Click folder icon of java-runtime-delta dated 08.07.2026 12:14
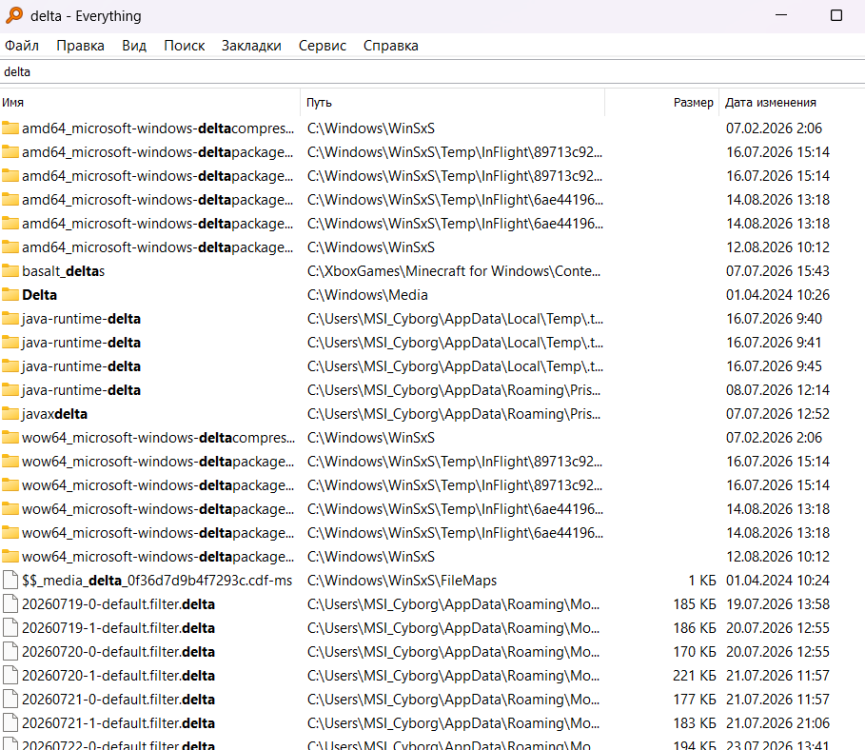 (x=10, y=390)
